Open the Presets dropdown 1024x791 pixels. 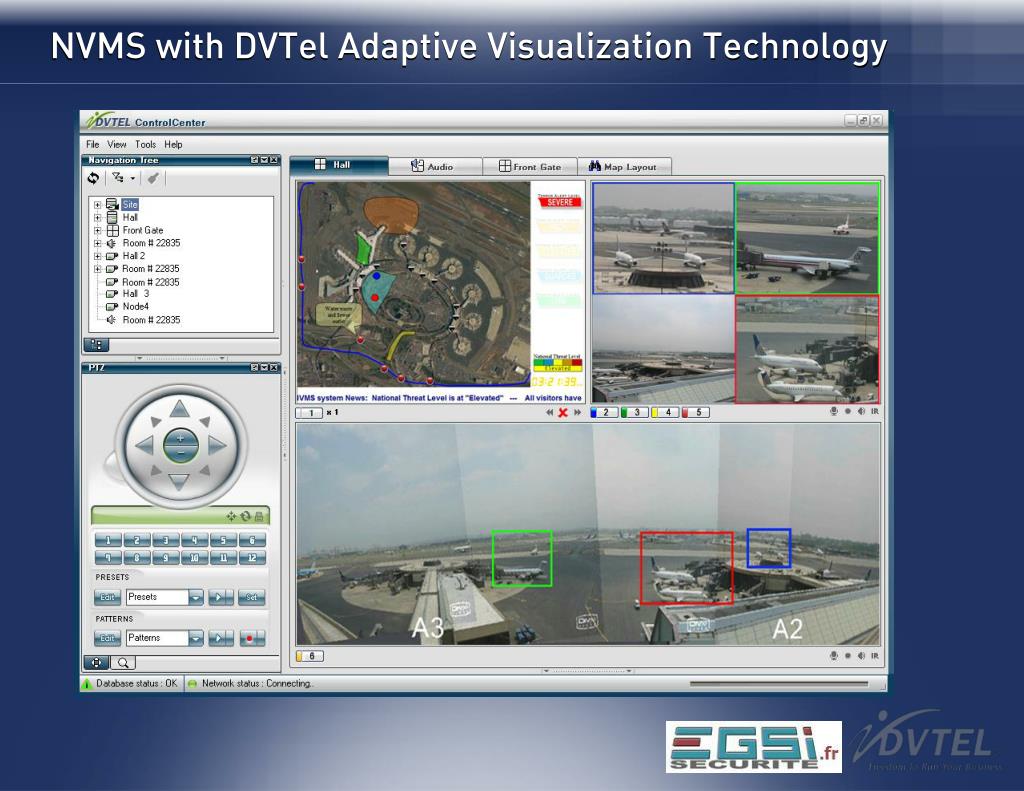195,597
